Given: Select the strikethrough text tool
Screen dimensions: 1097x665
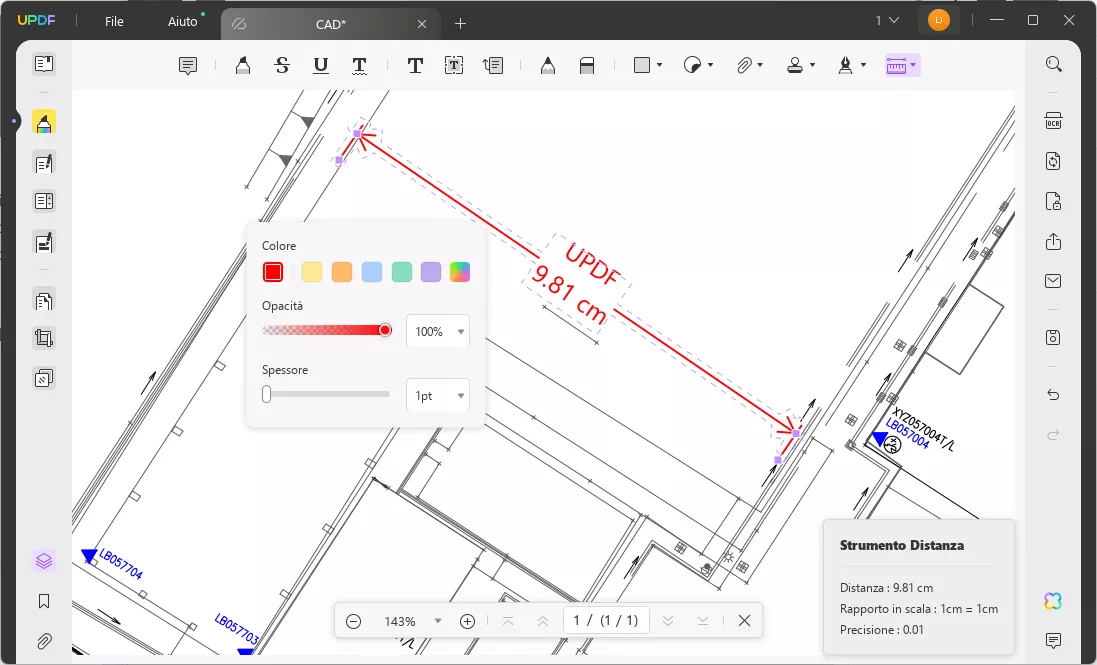Looking at the screenshot, I should point(282,66).
